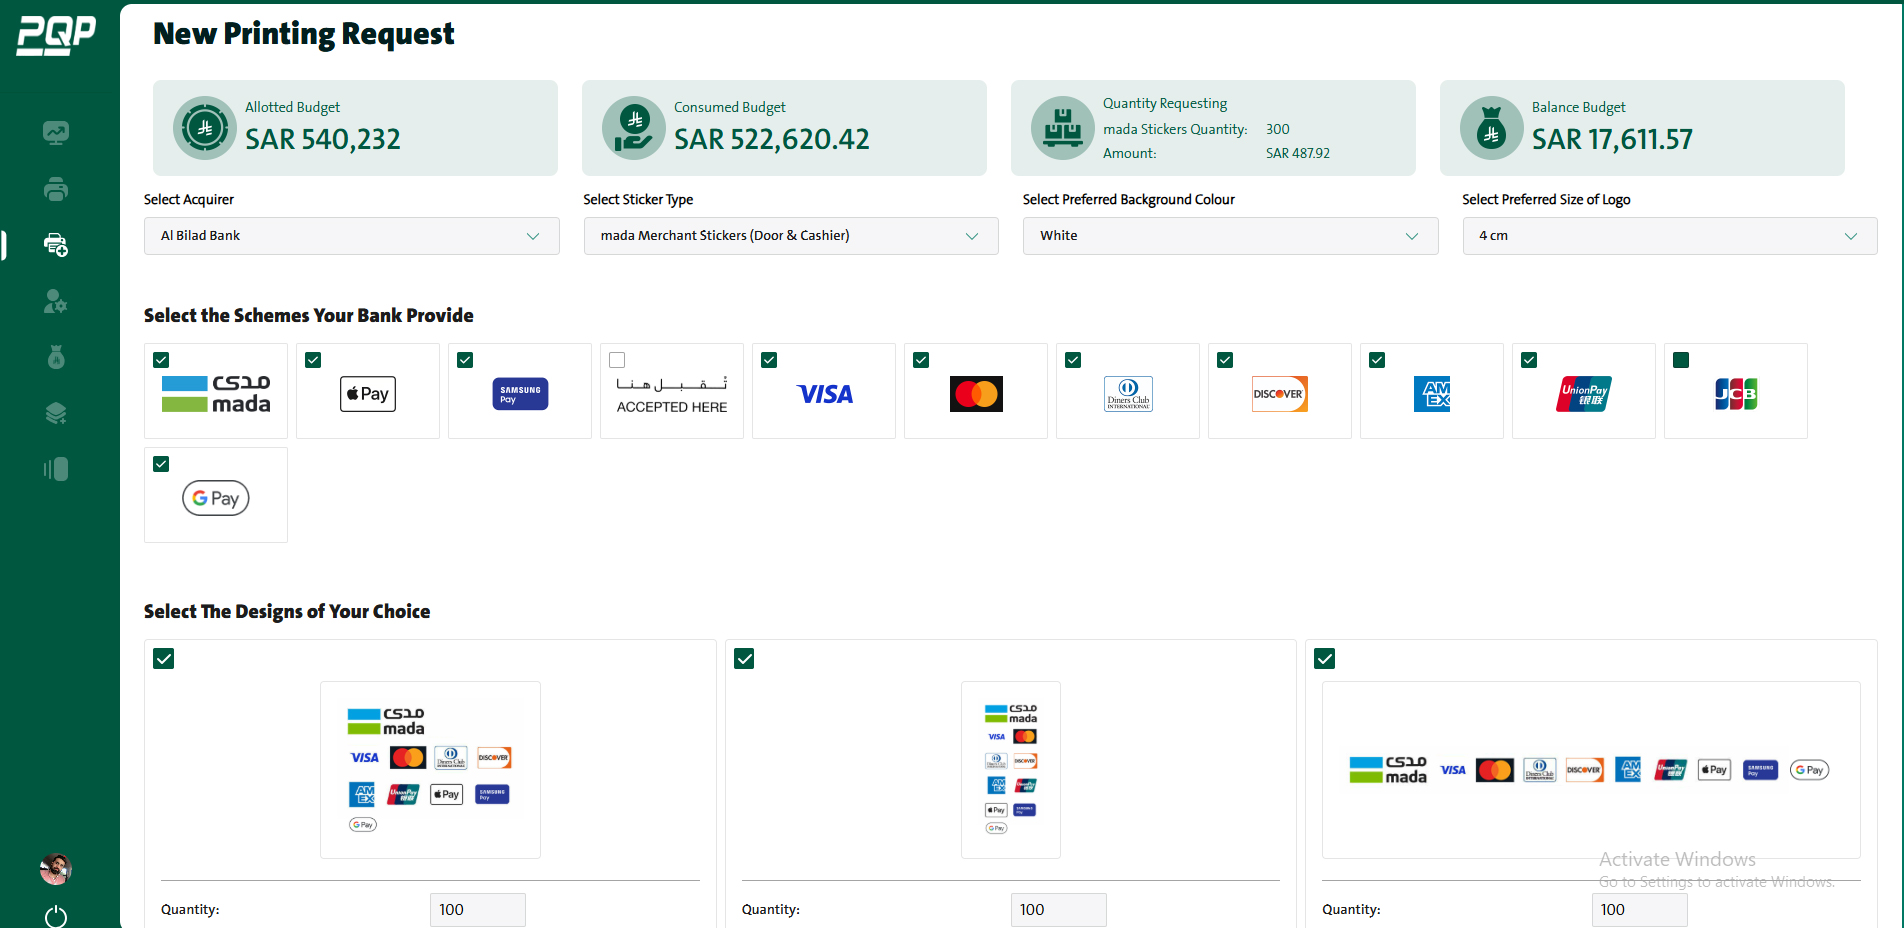Uncheck the mada scheme checkbox
The height and width of the screenshot is (928, 1904).
(161, 359)
